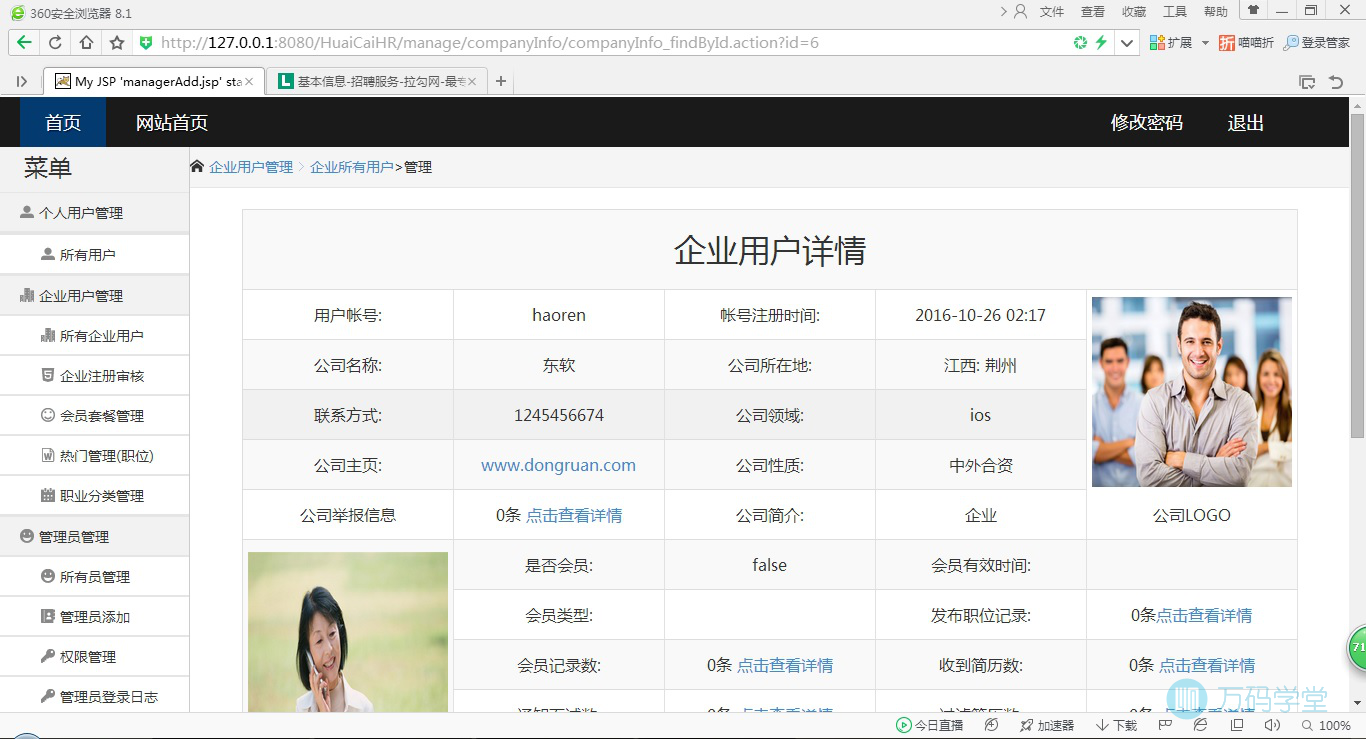Click 点击查看详情 for 发布职位记录
The image size is (1366, 739).
[x=1204, y=615]
